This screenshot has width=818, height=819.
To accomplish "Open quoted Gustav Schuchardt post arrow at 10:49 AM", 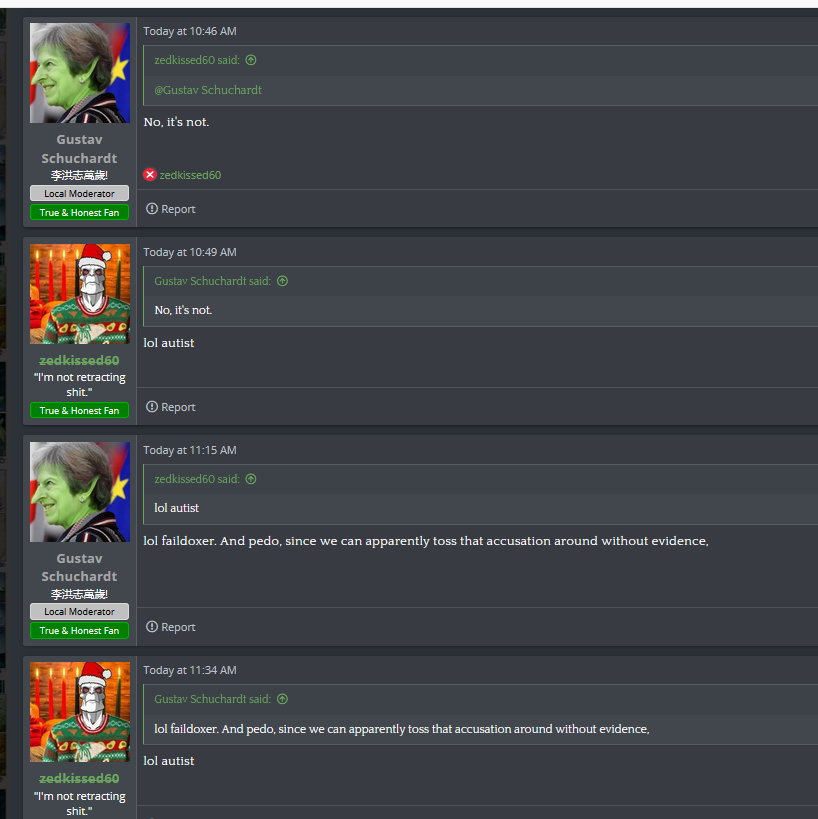I will [x=282, y=281].
